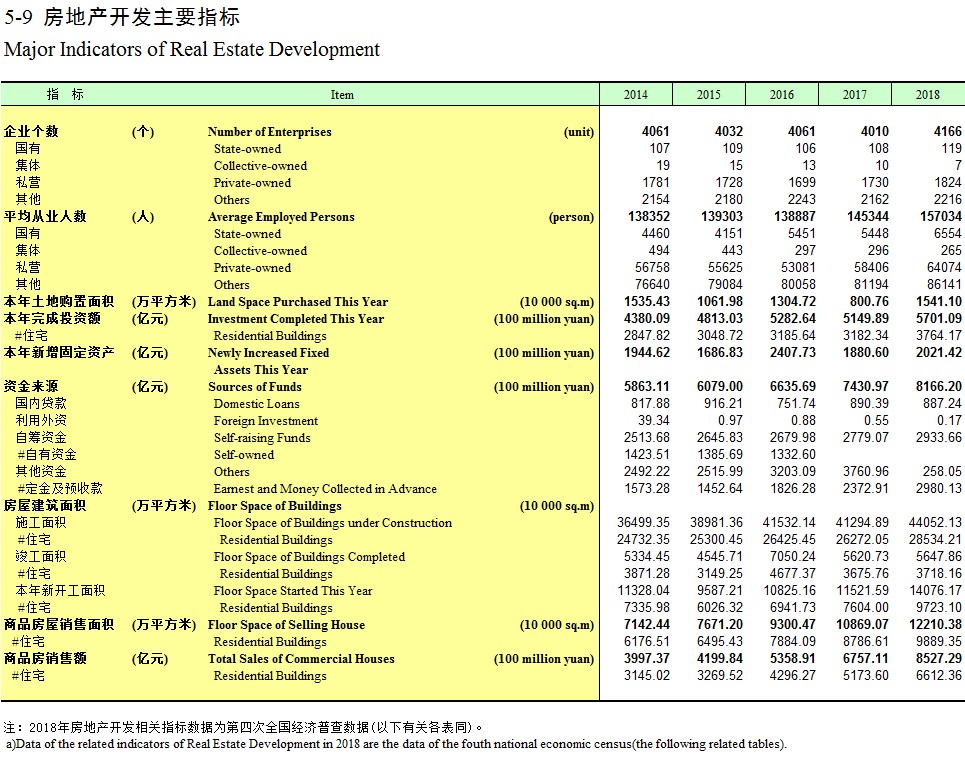The image size is (965, 770).
Task: Click the value 8166.20 in 2018 column
Action: tap(939, 387)
